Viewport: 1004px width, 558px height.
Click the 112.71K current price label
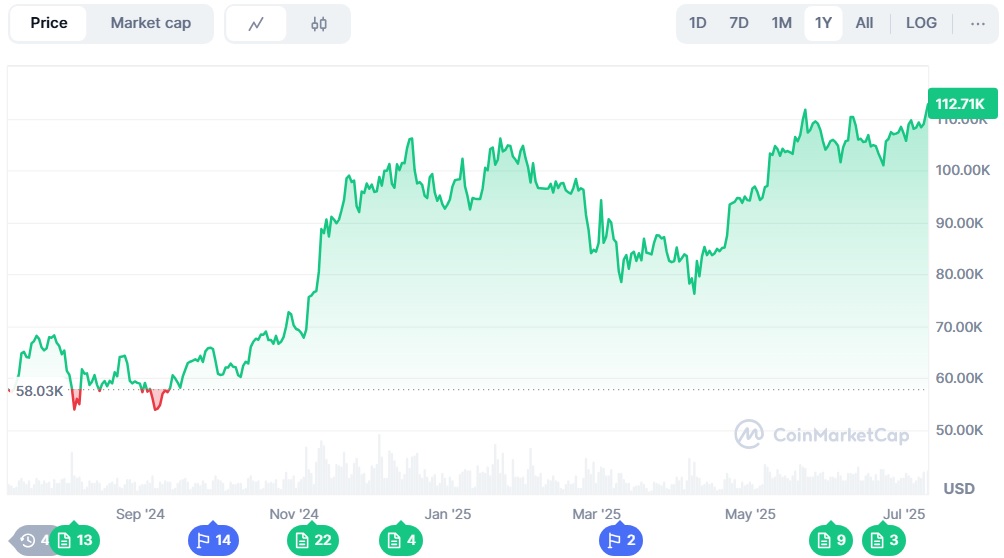point(960,104)
